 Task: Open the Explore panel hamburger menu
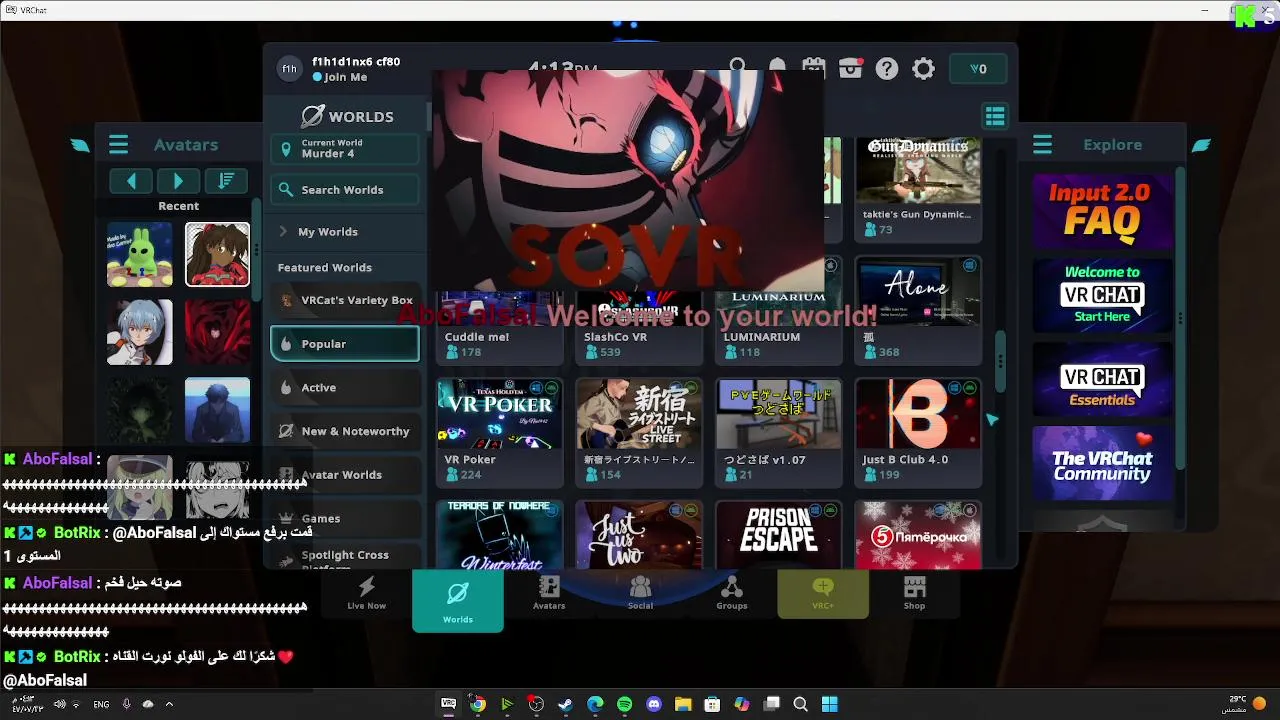(1042, 145)
